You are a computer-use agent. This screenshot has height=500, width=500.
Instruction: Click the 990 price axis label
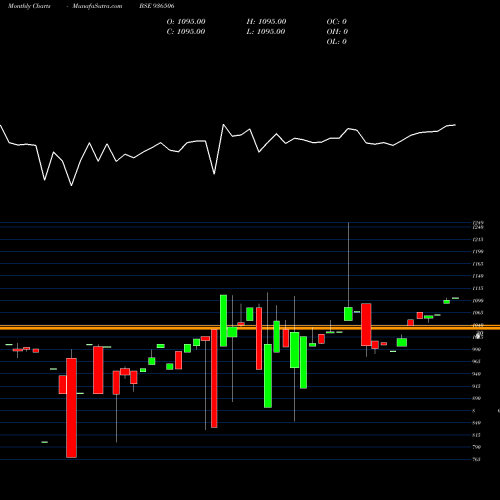477,349
